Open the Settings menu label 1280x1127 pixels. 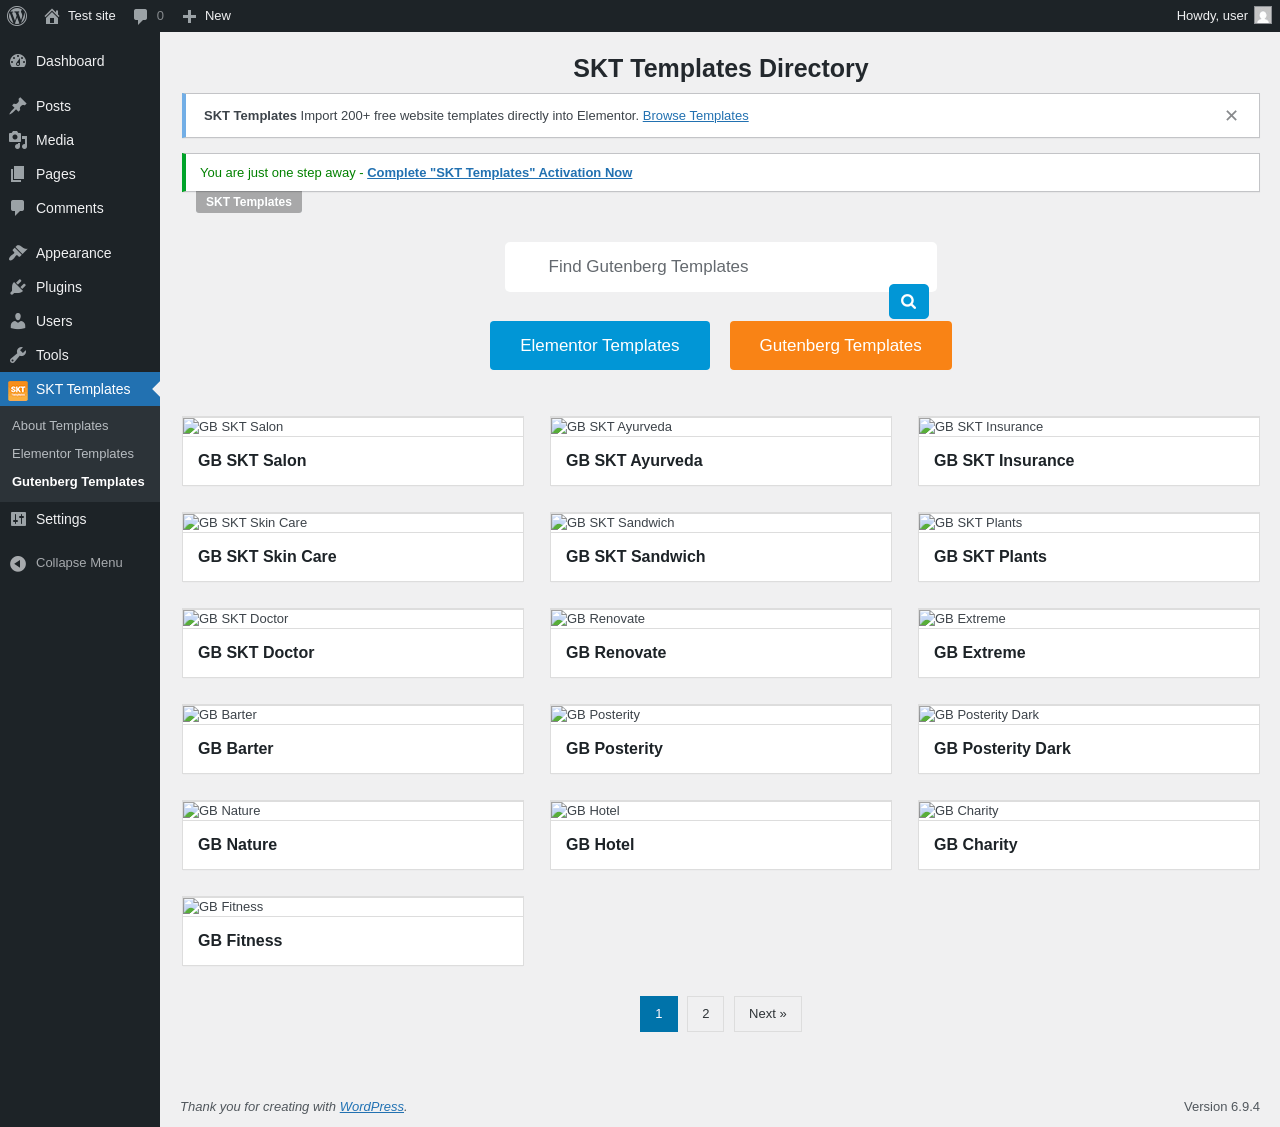tap(61, 519)
